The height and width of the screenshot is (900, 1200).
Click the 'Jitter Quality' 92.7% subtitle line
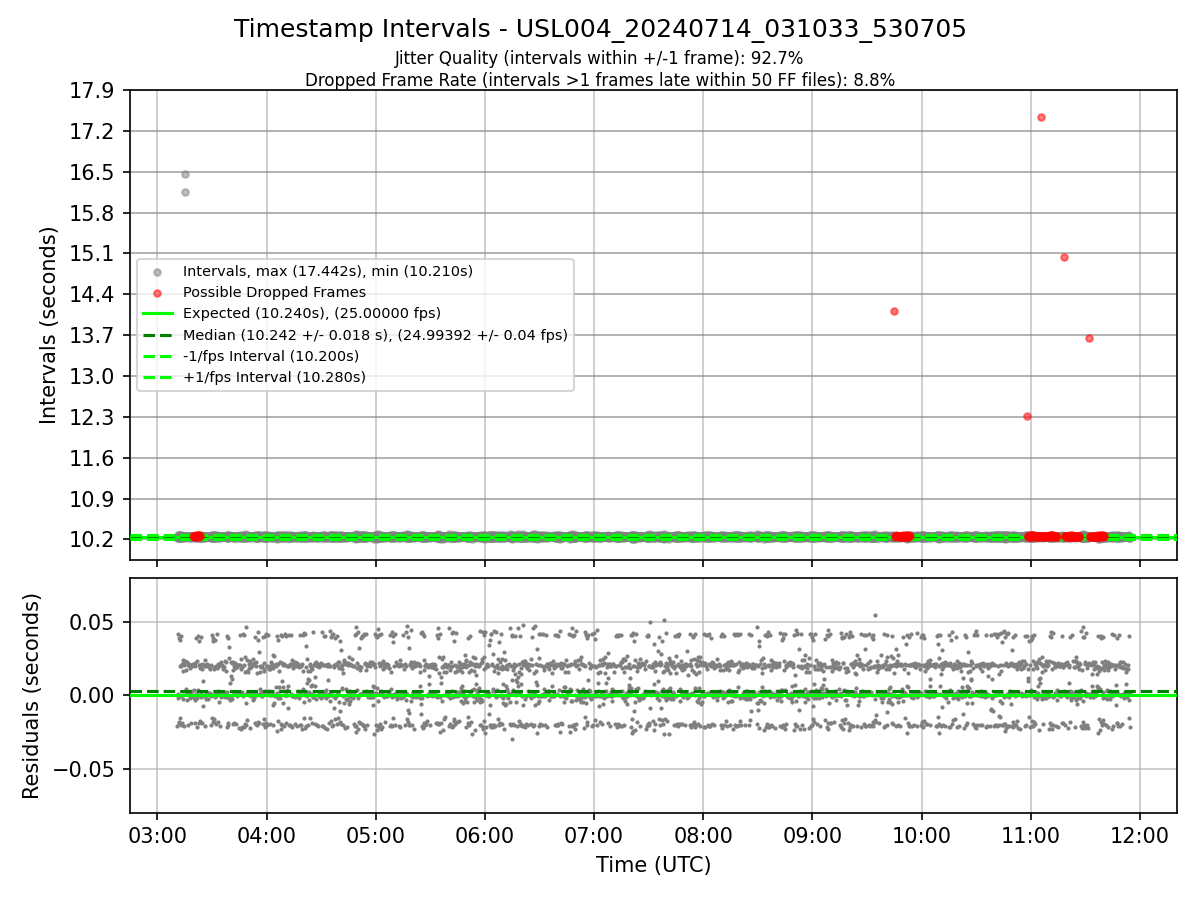point(599,58)
